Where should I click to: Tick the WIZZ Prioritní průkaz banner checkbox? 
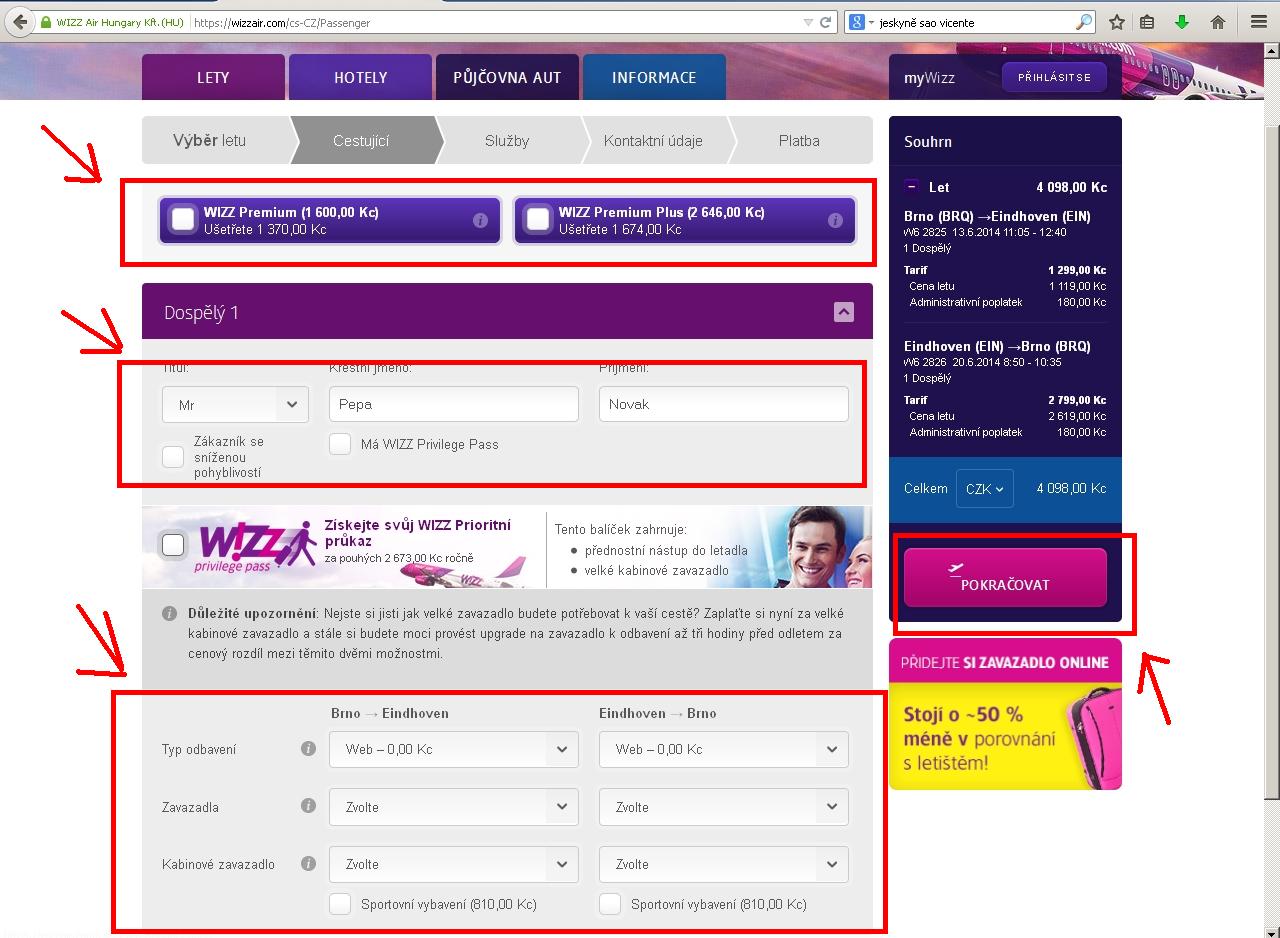click(x=173, y=545)
